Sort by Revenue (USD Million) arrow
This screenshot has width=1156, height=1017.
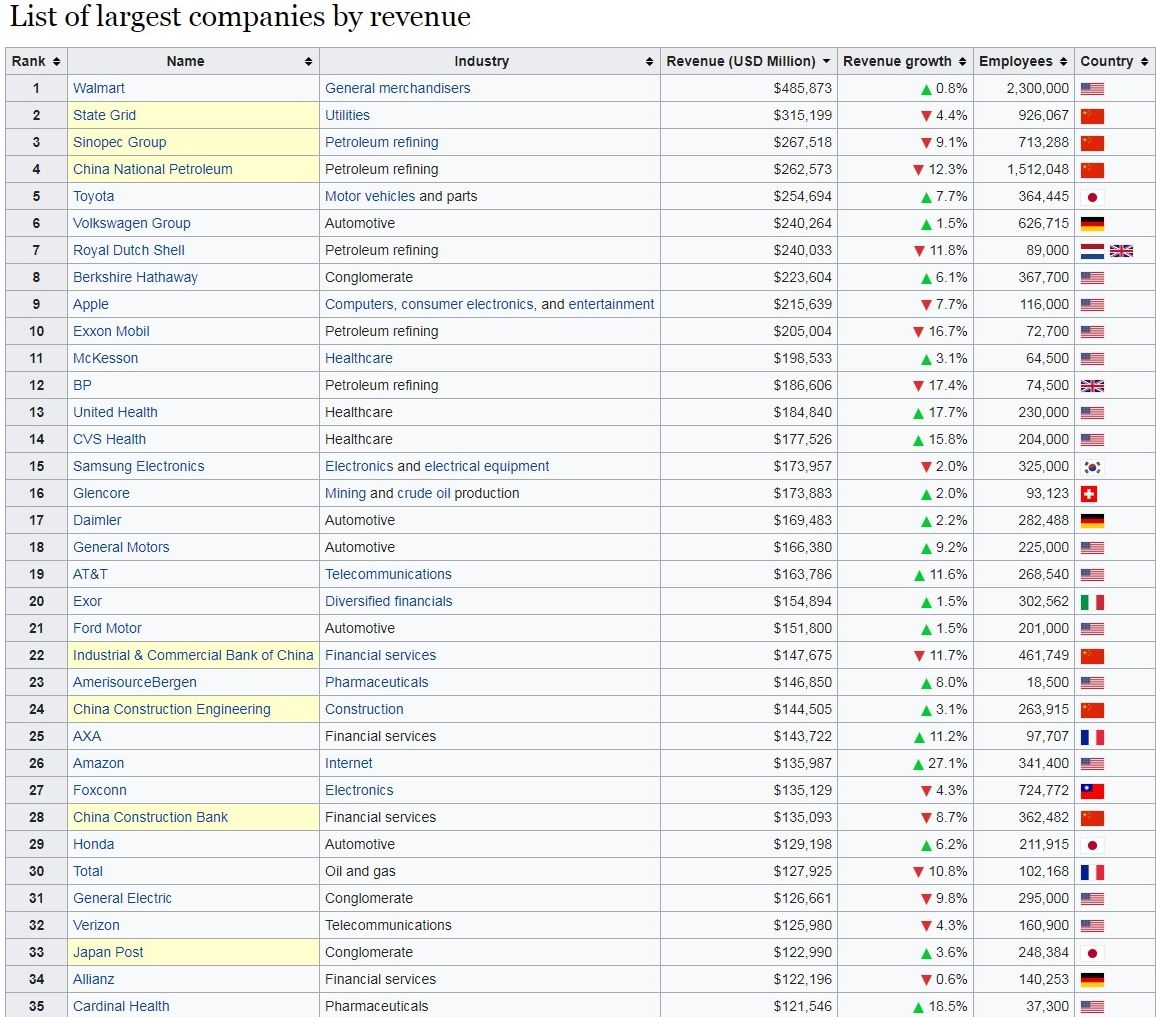826,61
